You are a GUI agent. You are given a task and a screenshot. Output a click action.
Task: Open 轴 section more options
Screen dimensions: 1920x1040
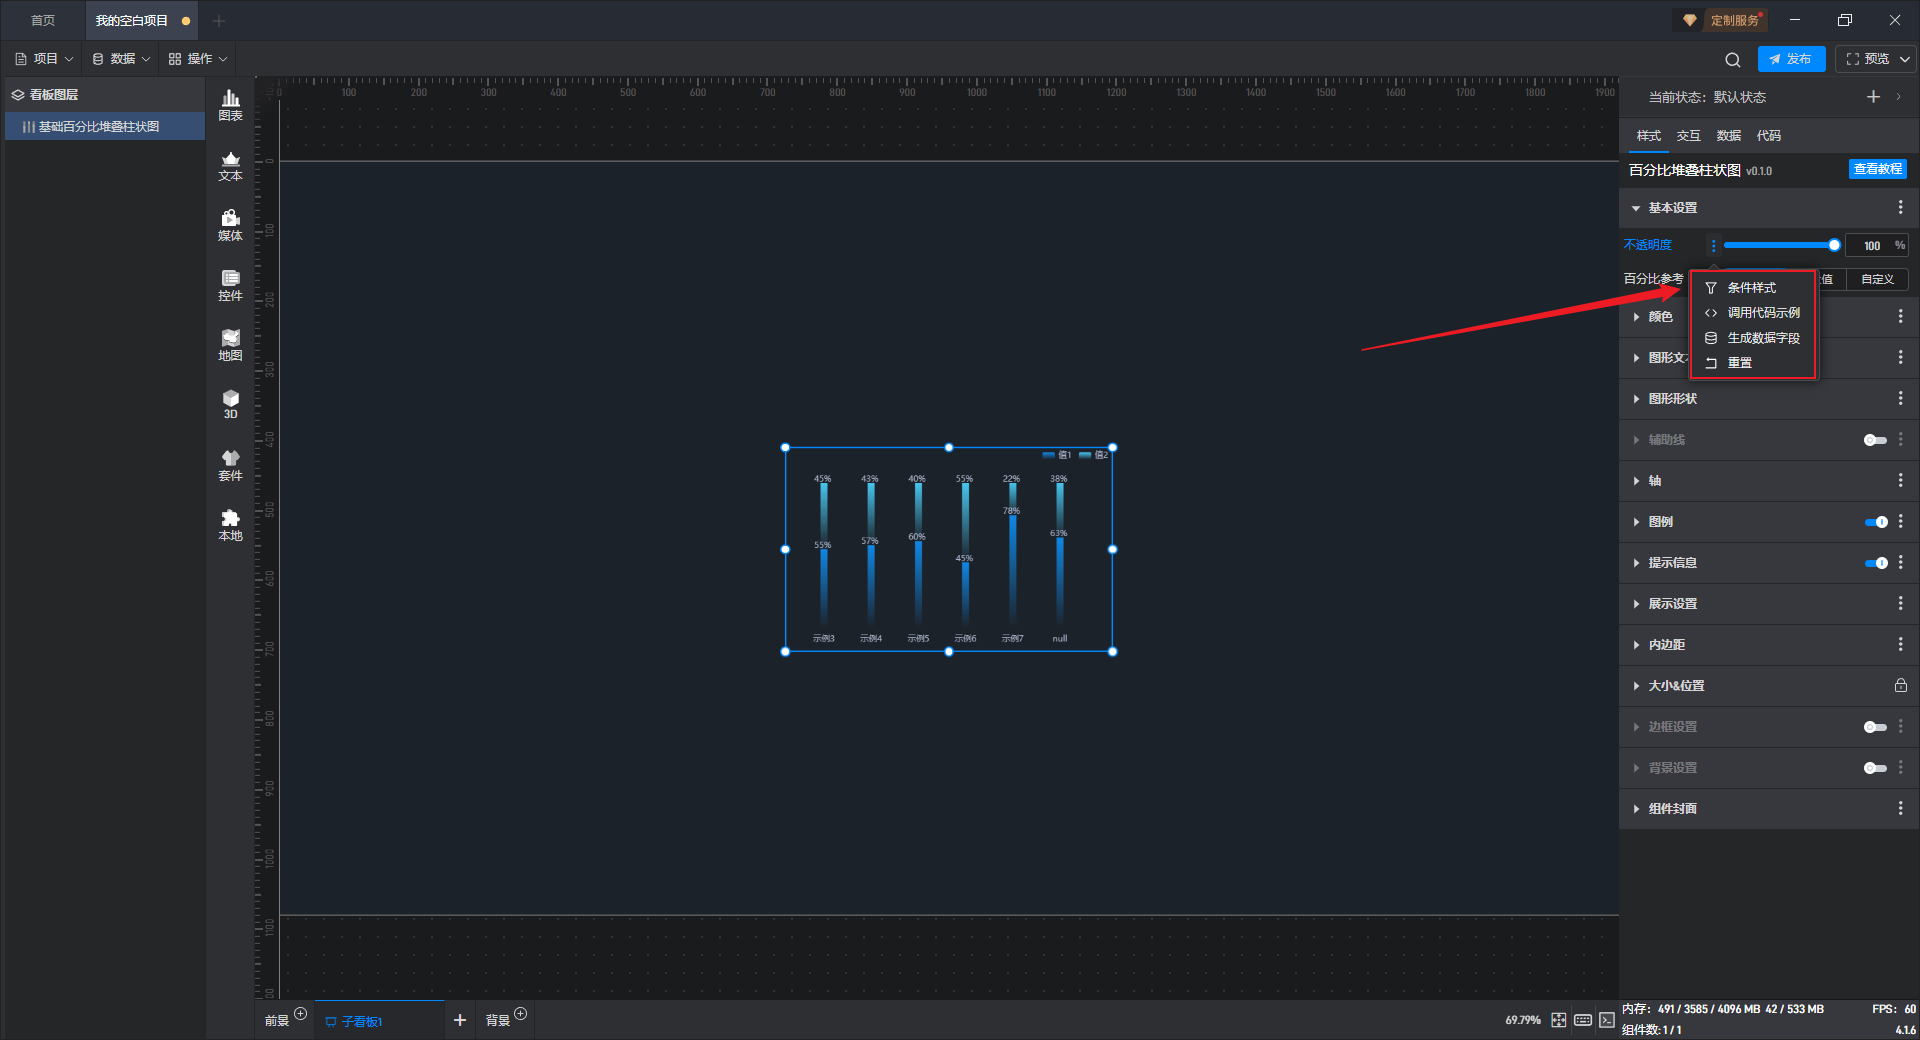pos(1900,480)
